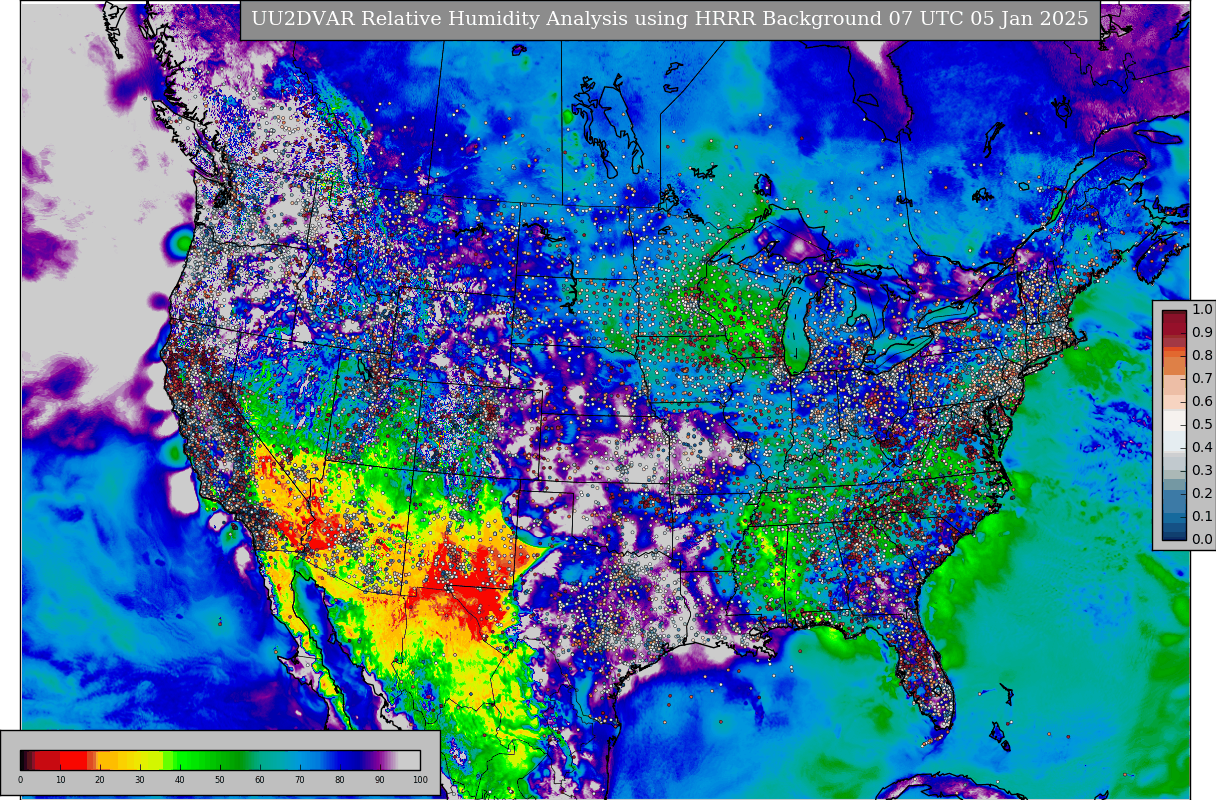1216x800 pixels.
Task: Click the 70 tick label on the humidity colorbar
Action: pyautogui.click(x=300, y=780)
